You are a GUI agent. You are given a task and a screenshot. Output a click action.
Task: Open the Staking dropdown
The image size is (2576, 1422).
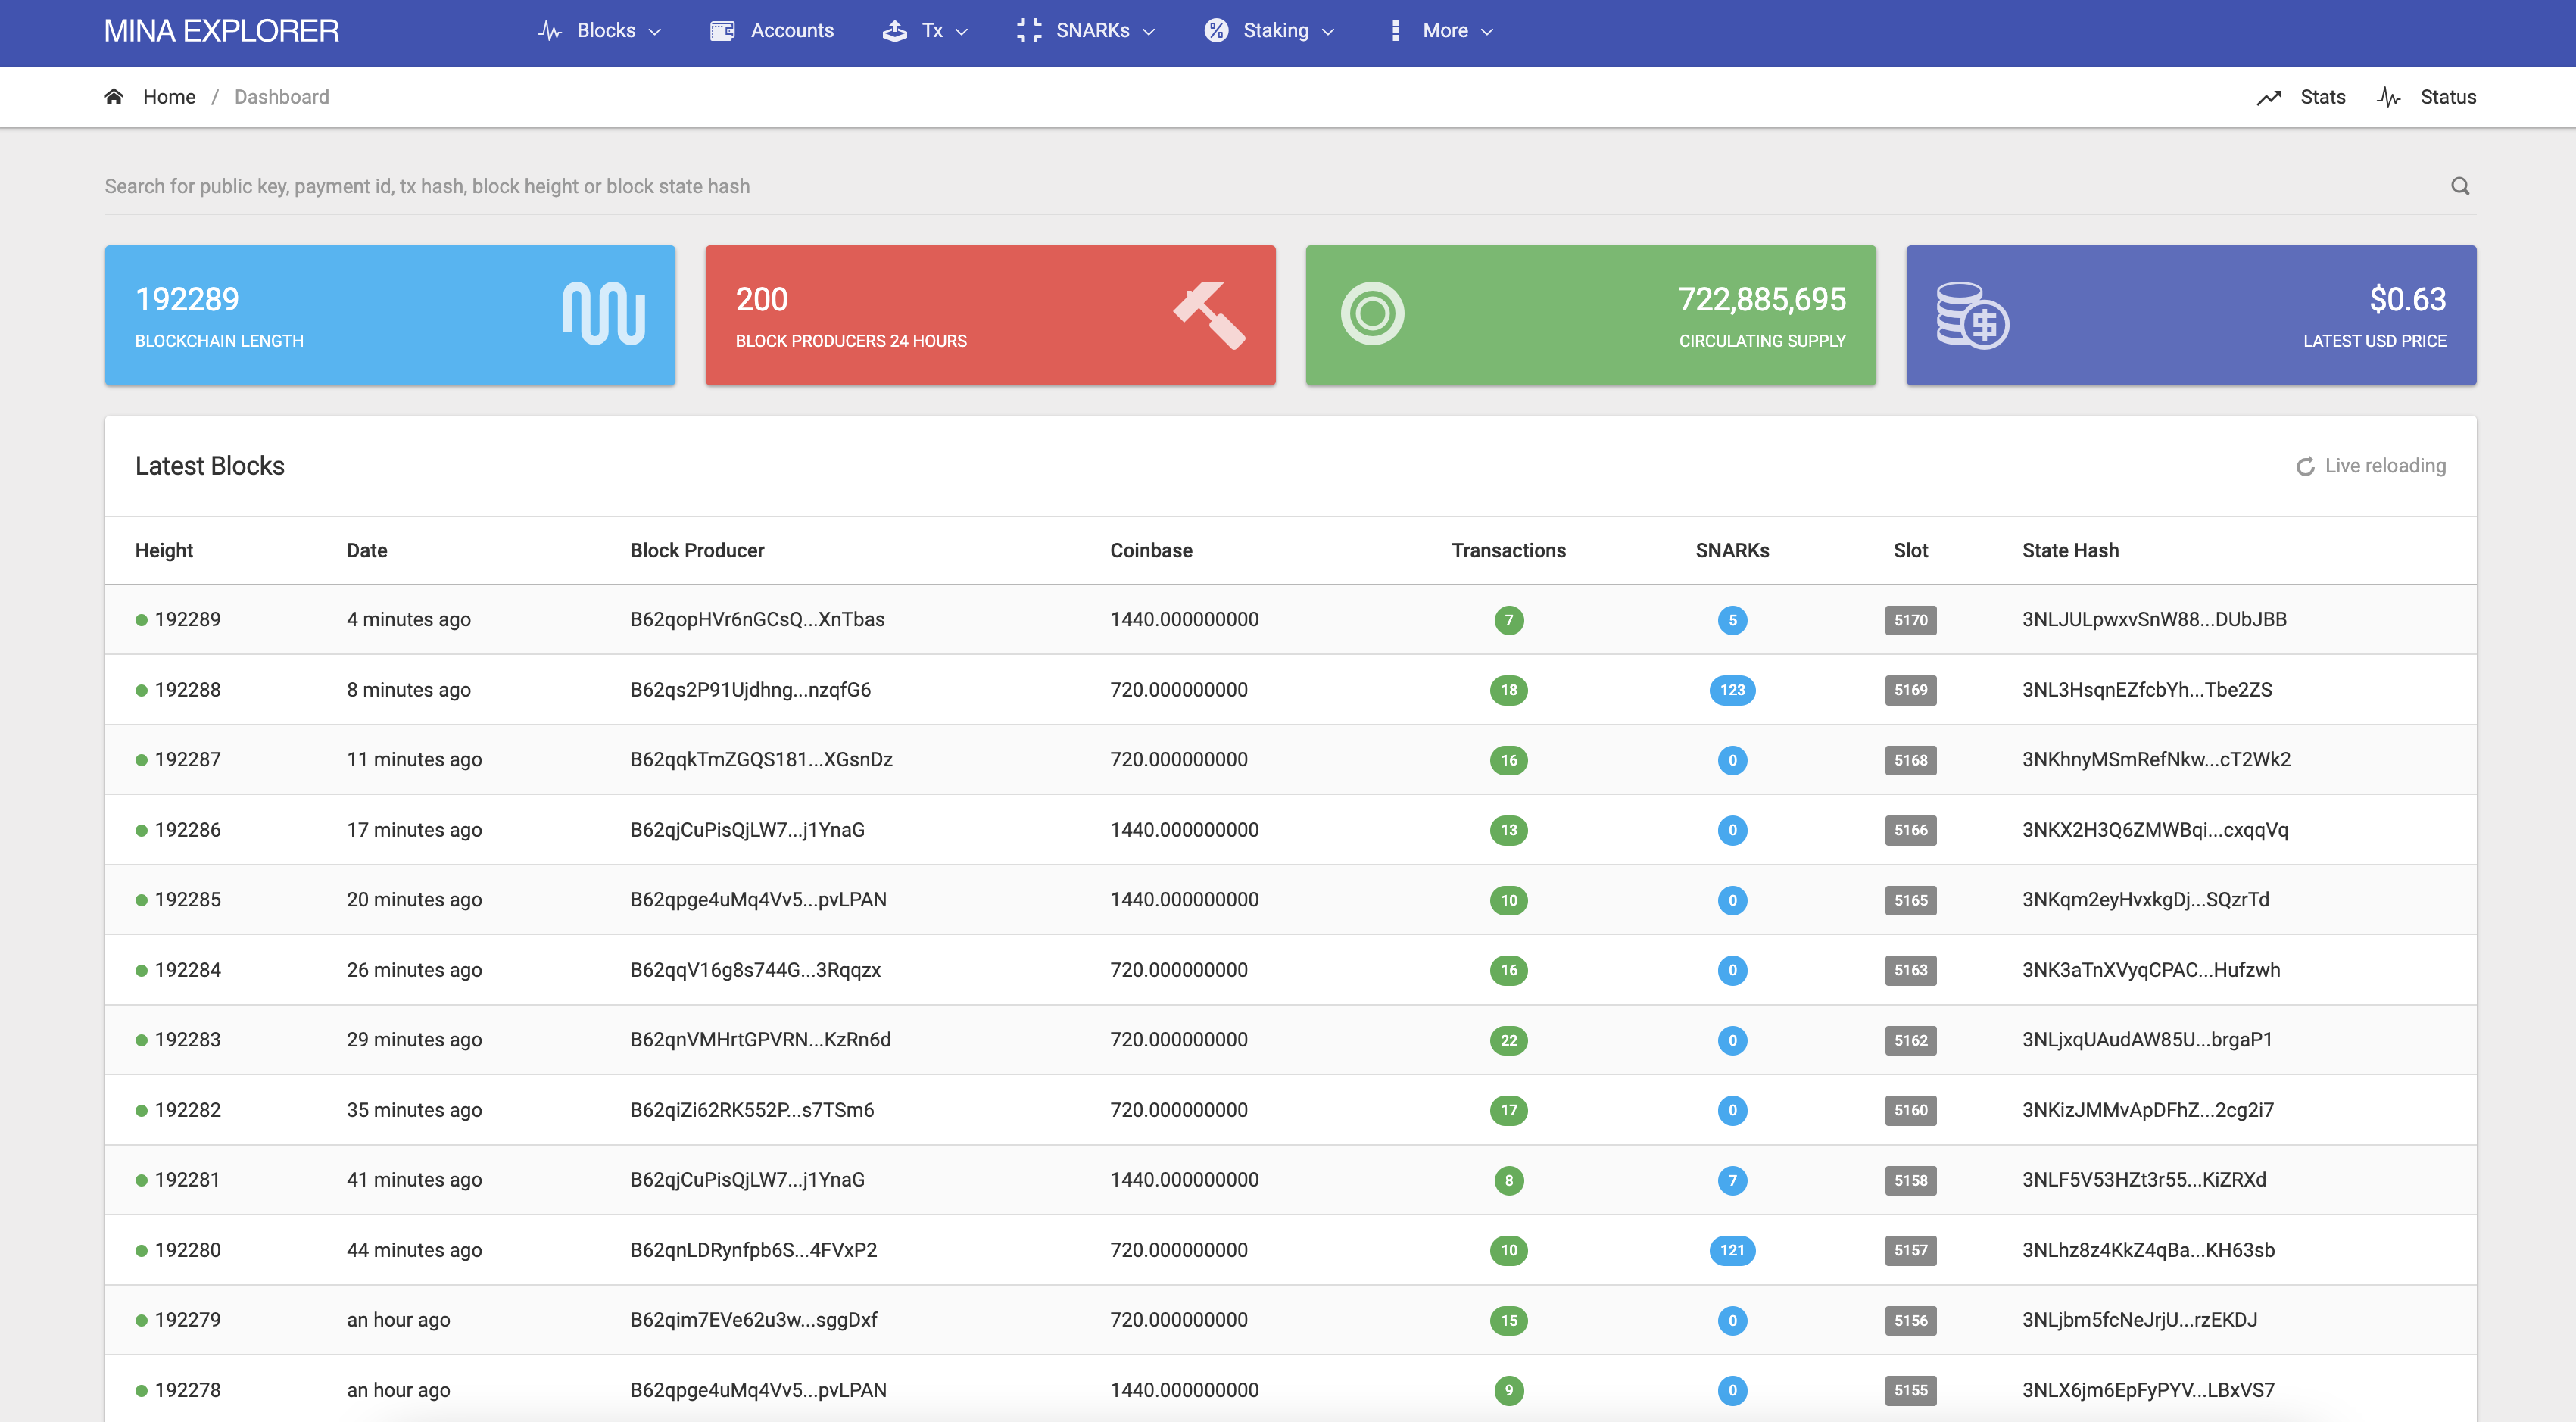(x=1330, y=30)
